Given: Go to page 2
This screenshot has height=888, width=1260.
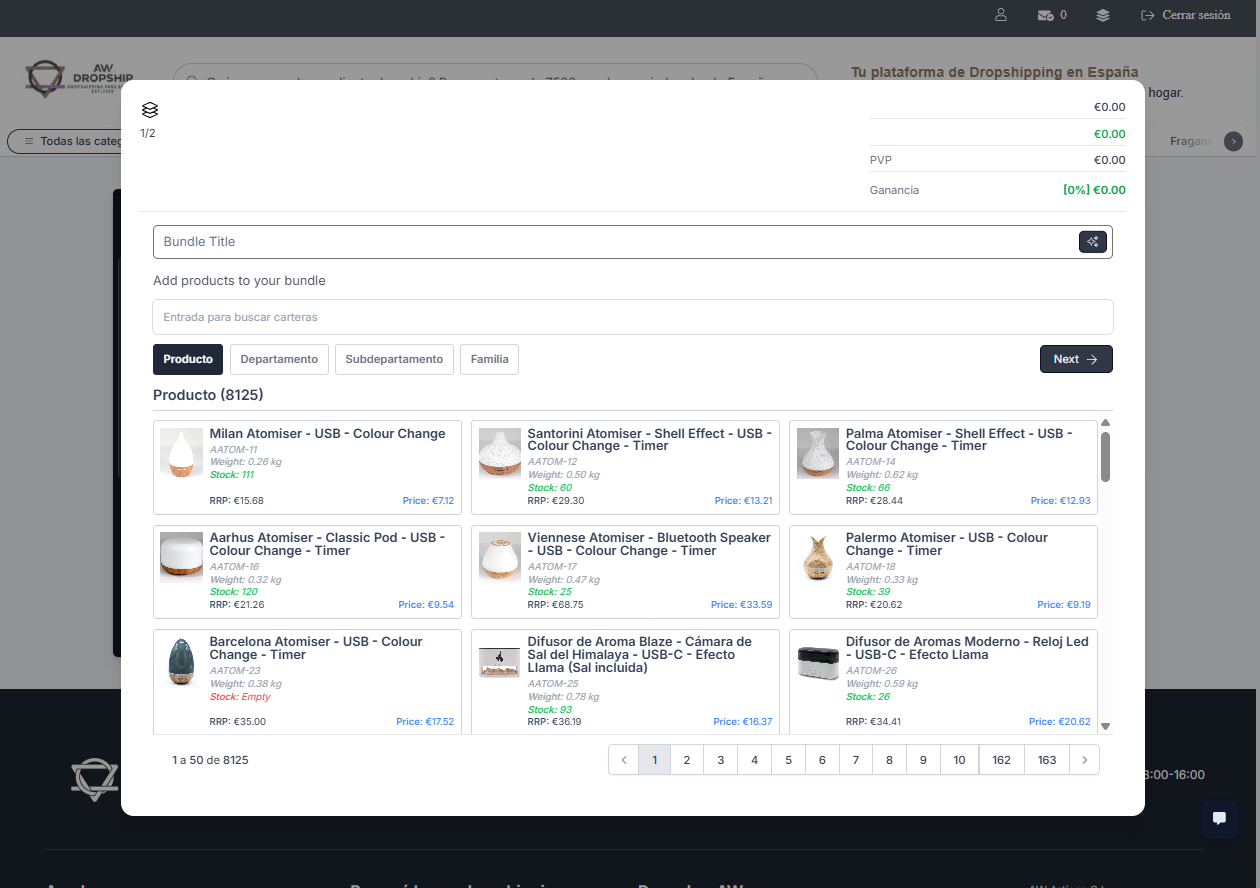Looking at the screenshot, I should tap(687, 760).
